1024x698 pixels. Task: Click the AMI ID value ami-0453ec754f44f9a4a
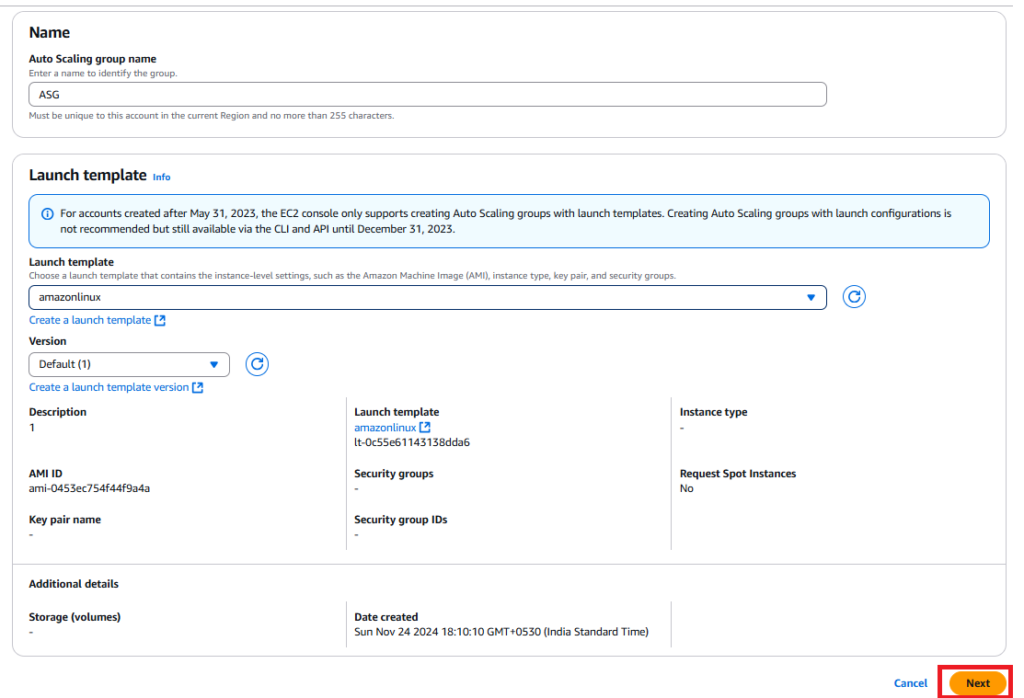89,489
